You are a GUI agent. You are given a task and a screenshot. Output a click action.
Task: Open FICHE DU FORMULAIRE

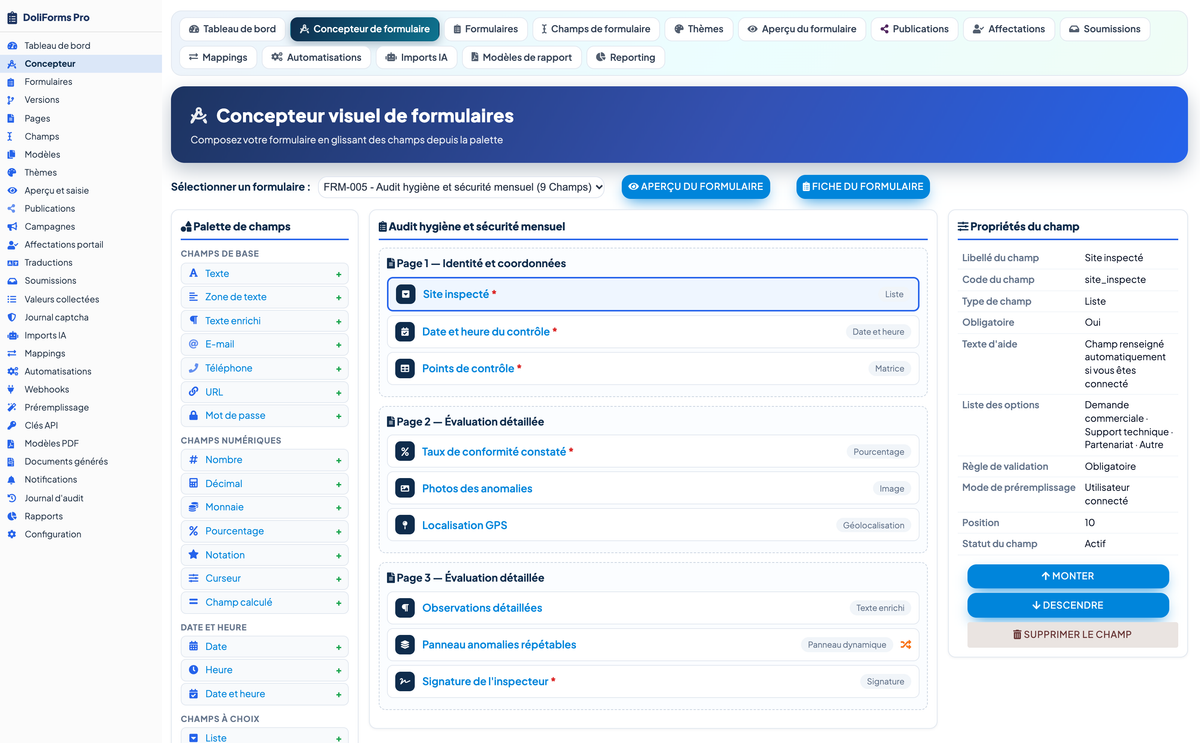tap(863, 187)
